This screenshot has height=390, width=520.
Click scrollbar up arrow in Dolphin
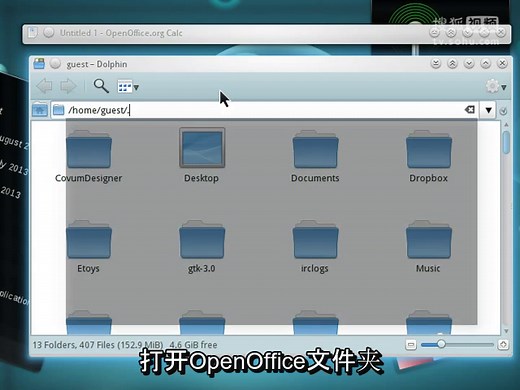506,124
